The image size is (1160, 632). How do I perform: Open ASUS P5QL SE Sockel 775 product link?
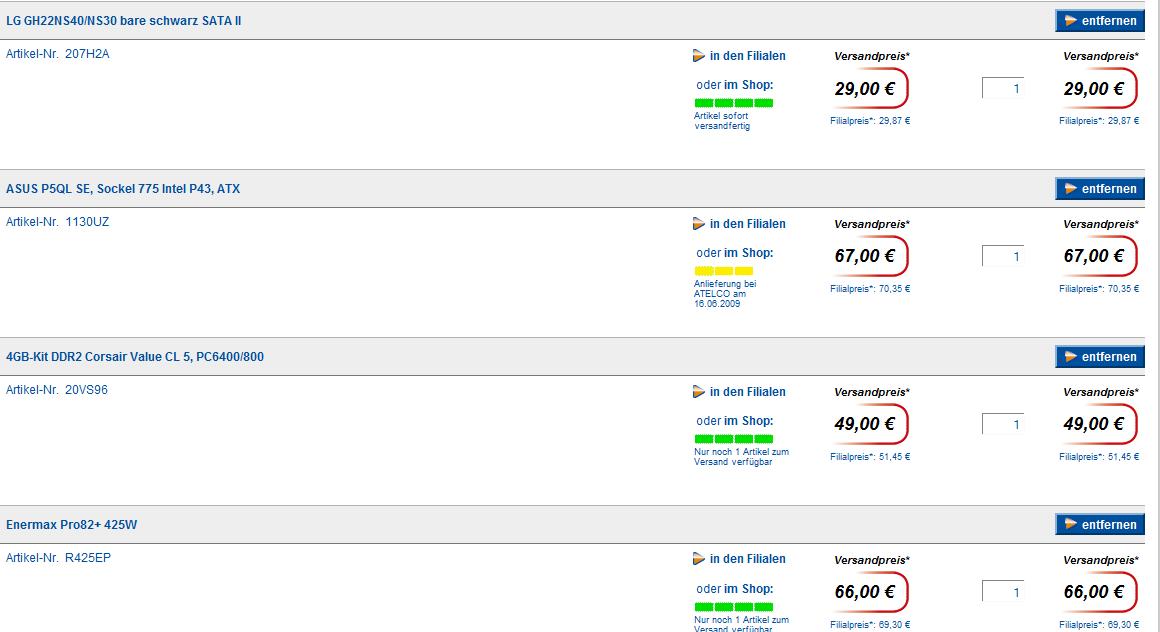(123, 189)
